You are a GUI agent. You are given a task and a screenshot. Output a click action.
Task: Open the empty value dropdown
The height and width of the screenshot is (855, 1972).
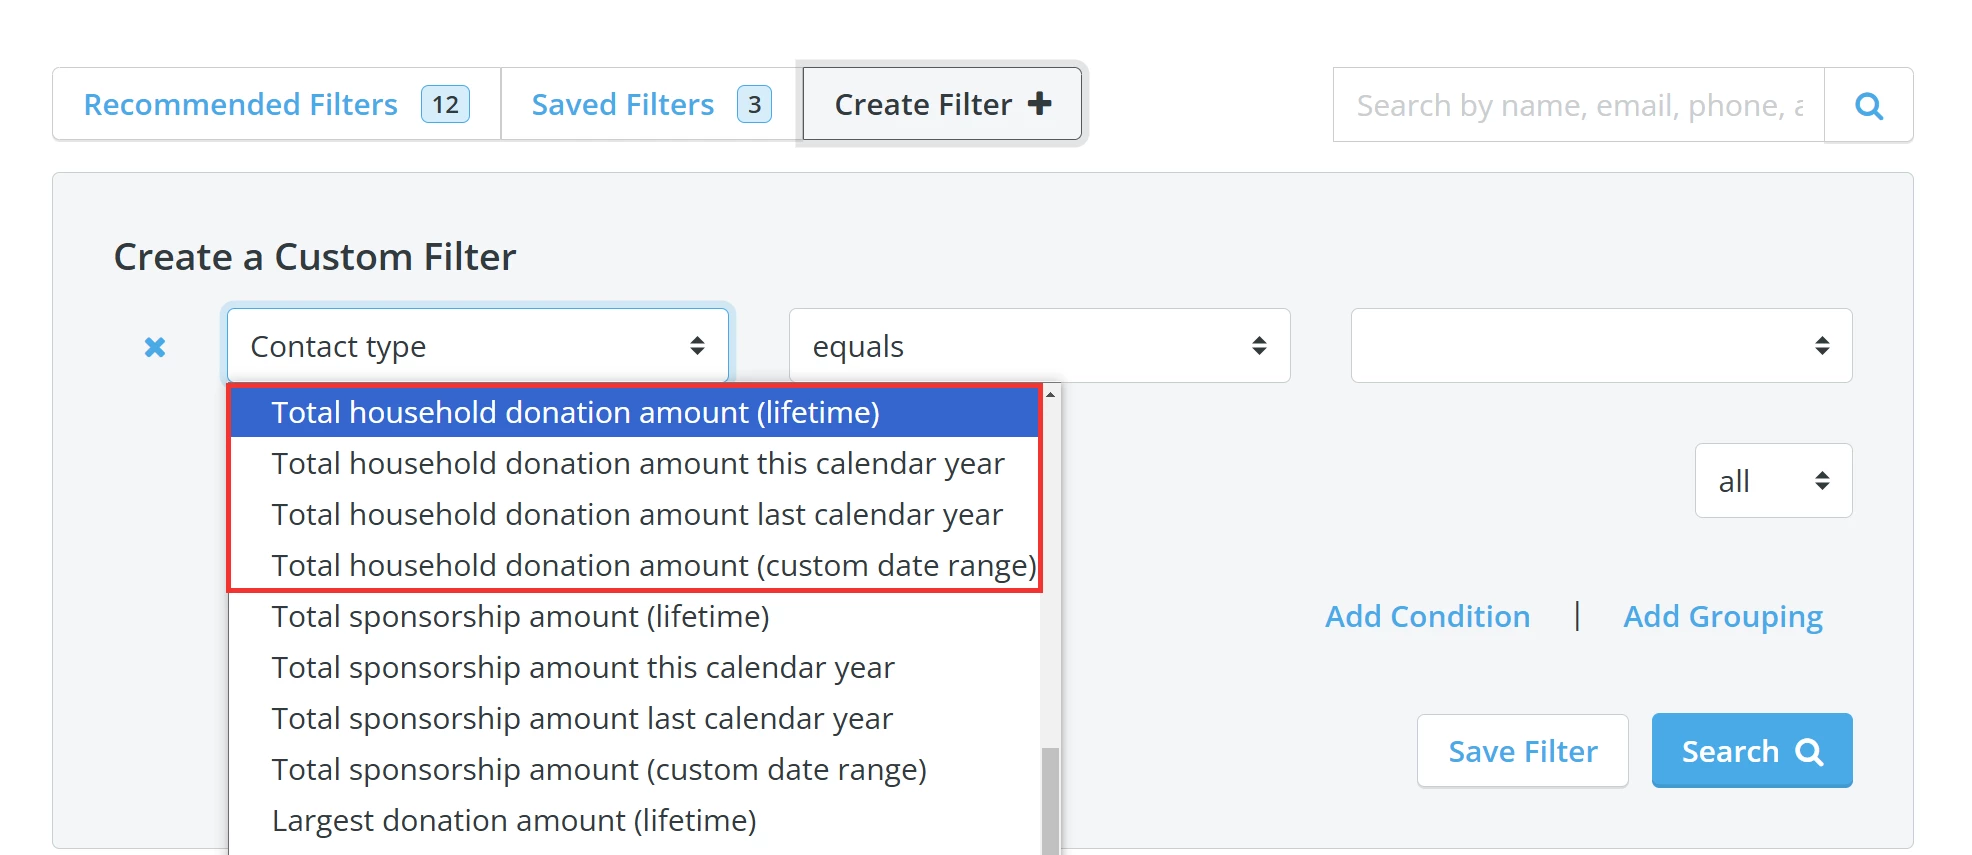coord(1600,346)
